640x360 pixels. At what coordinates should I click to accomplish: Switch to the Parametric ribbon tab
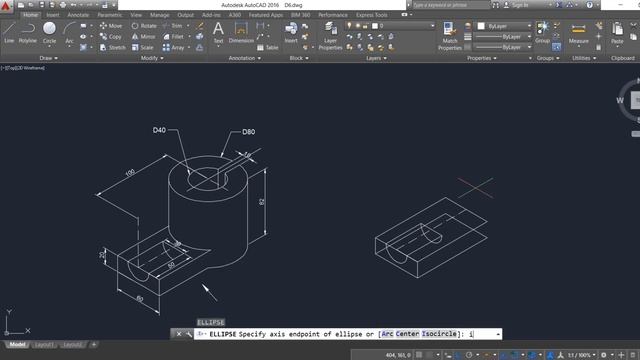point(109,15)
